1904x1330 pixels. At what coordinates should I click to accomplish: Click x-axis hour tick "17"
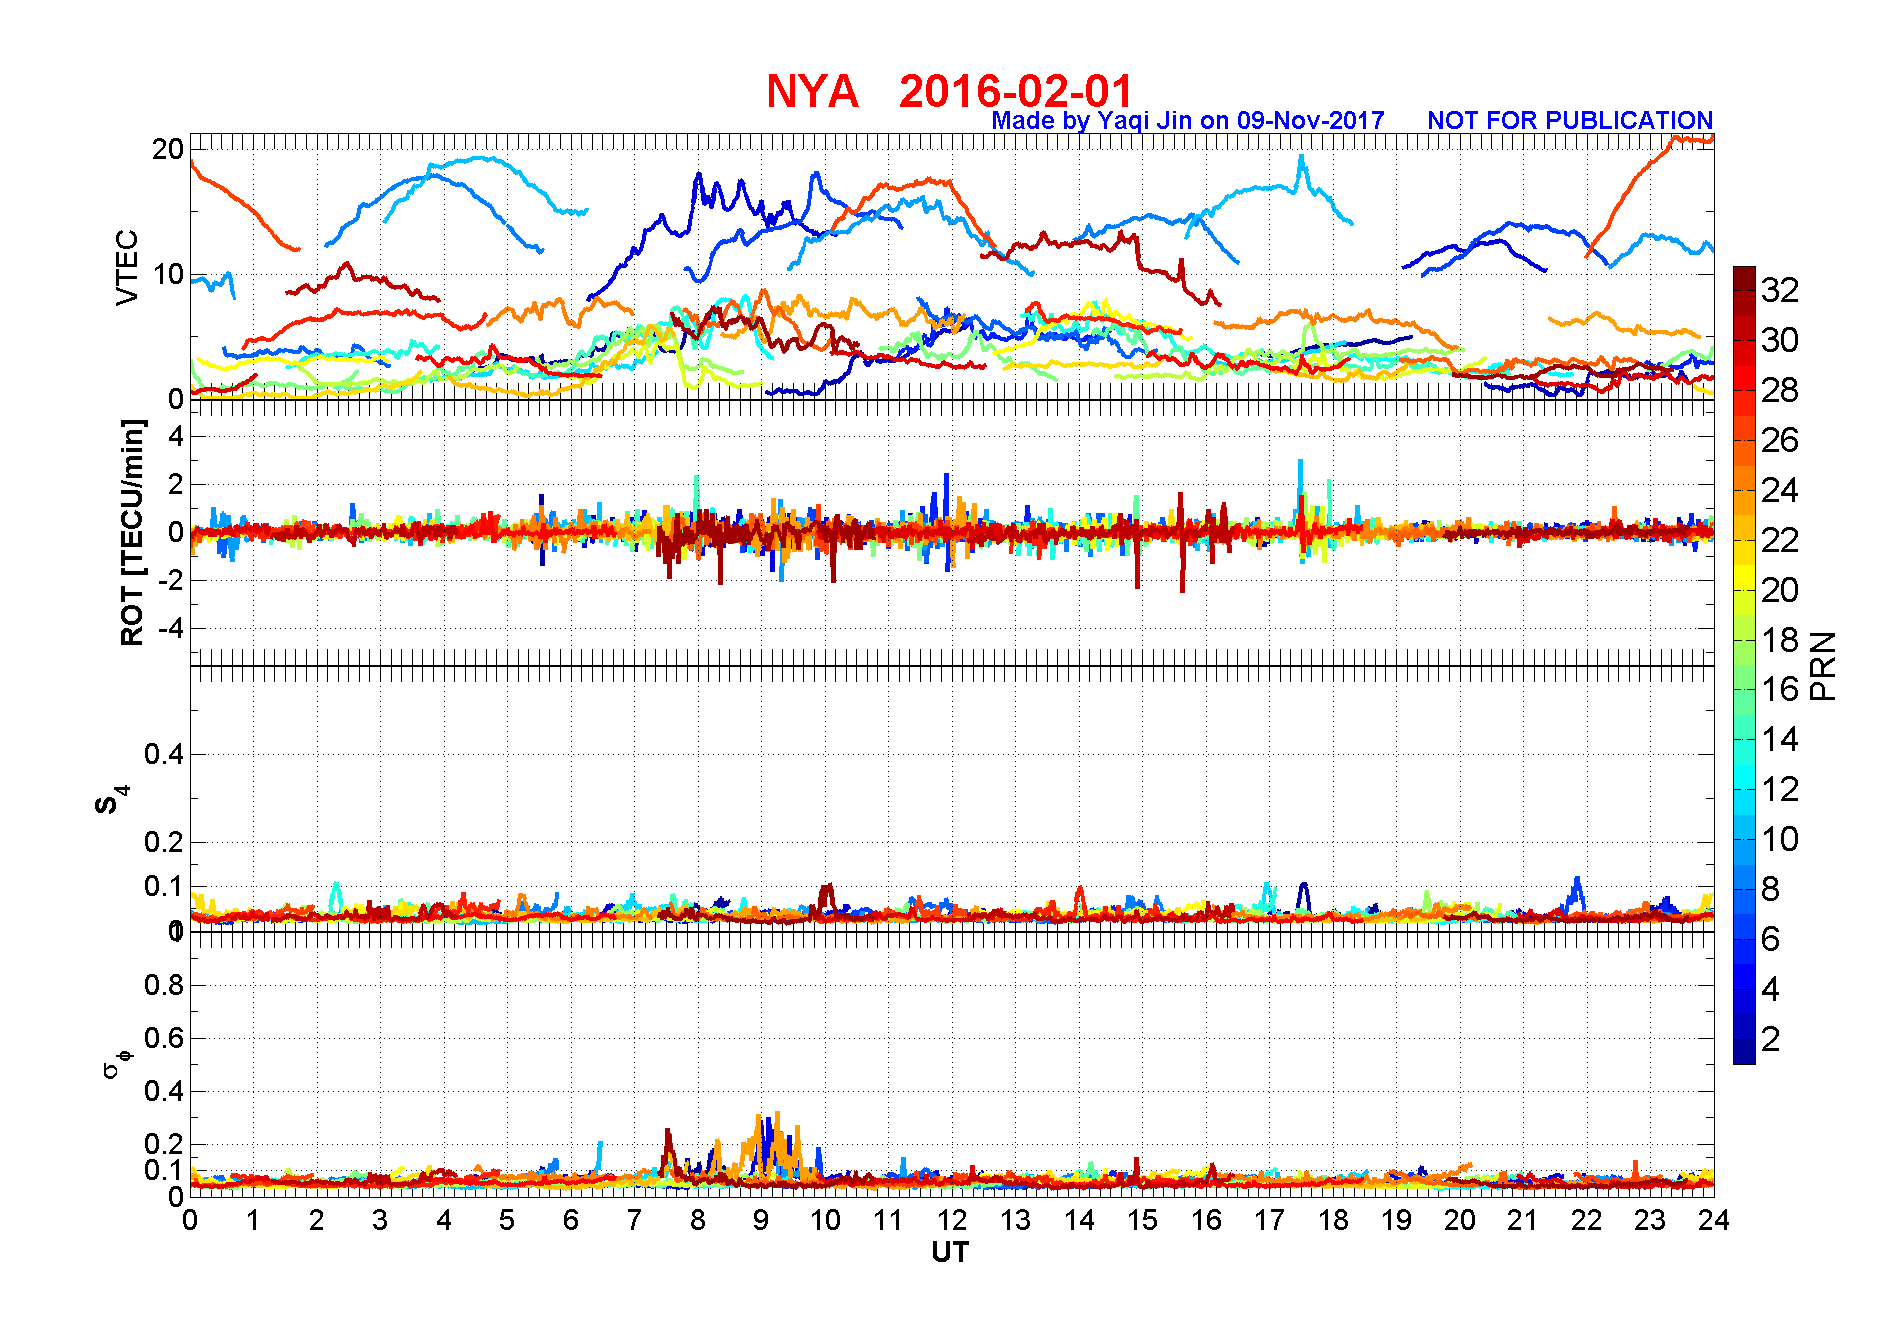1269,1220
